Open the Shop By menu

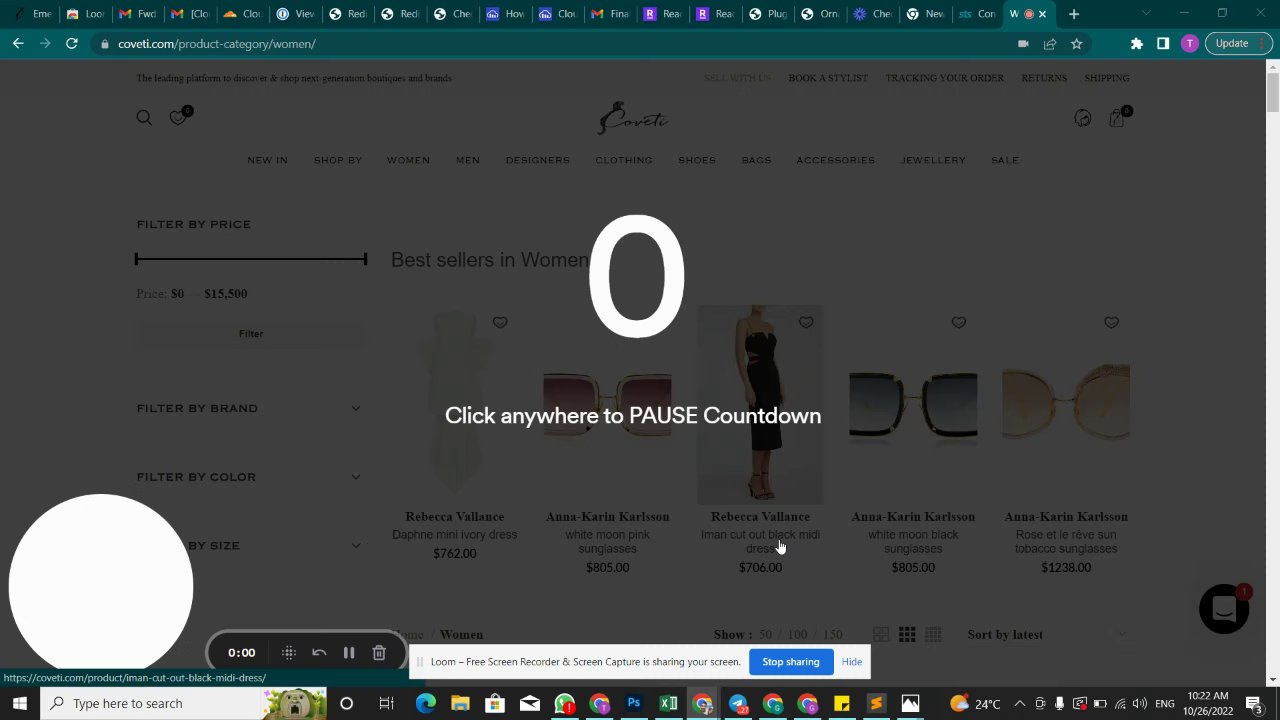tap(338, 160)
